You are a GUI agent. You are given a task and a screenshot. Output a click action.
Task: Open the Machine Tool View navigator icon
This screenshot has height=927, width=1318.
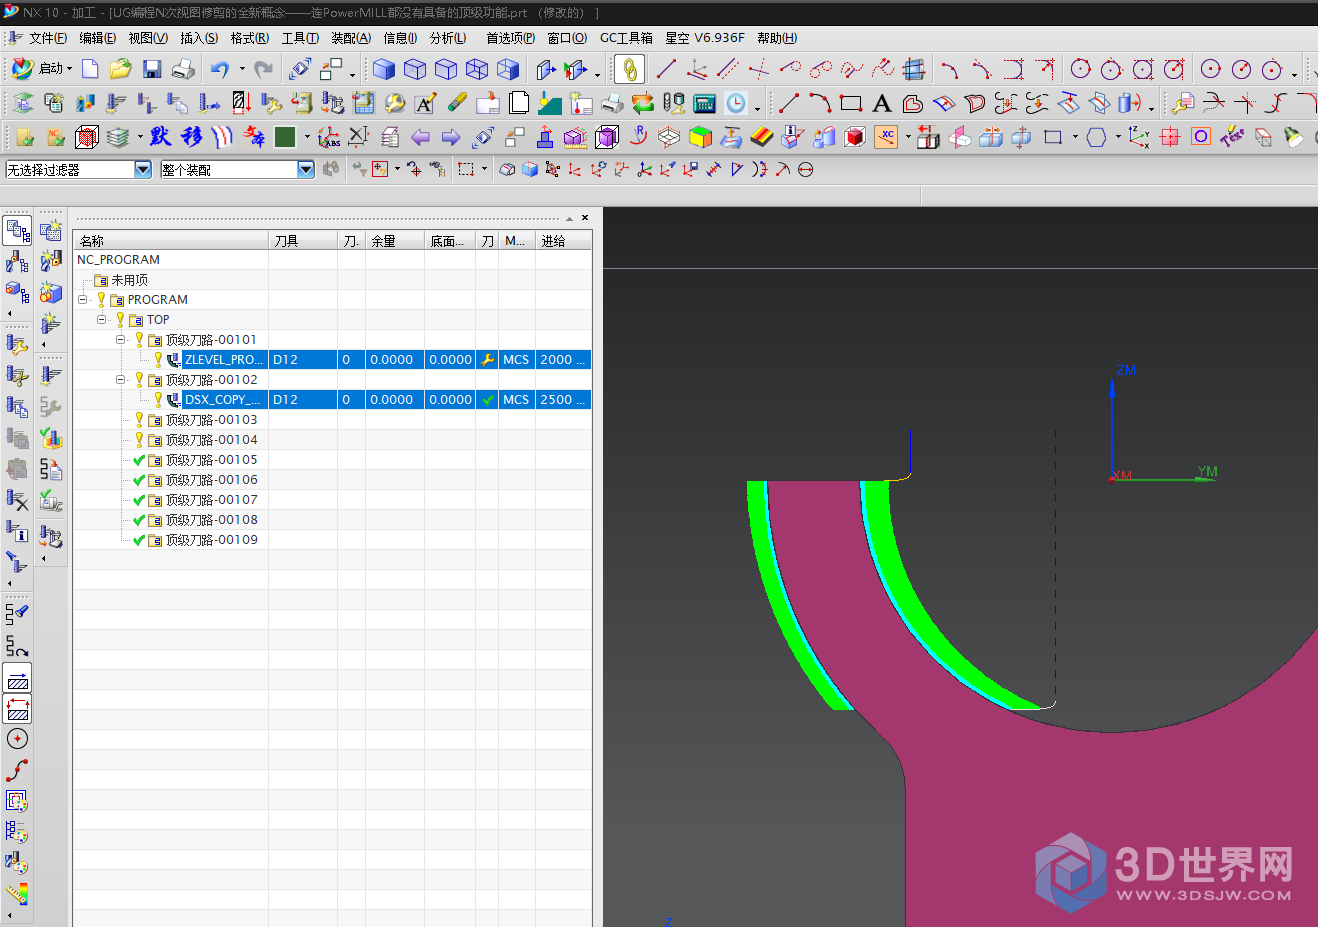[18, 262]
